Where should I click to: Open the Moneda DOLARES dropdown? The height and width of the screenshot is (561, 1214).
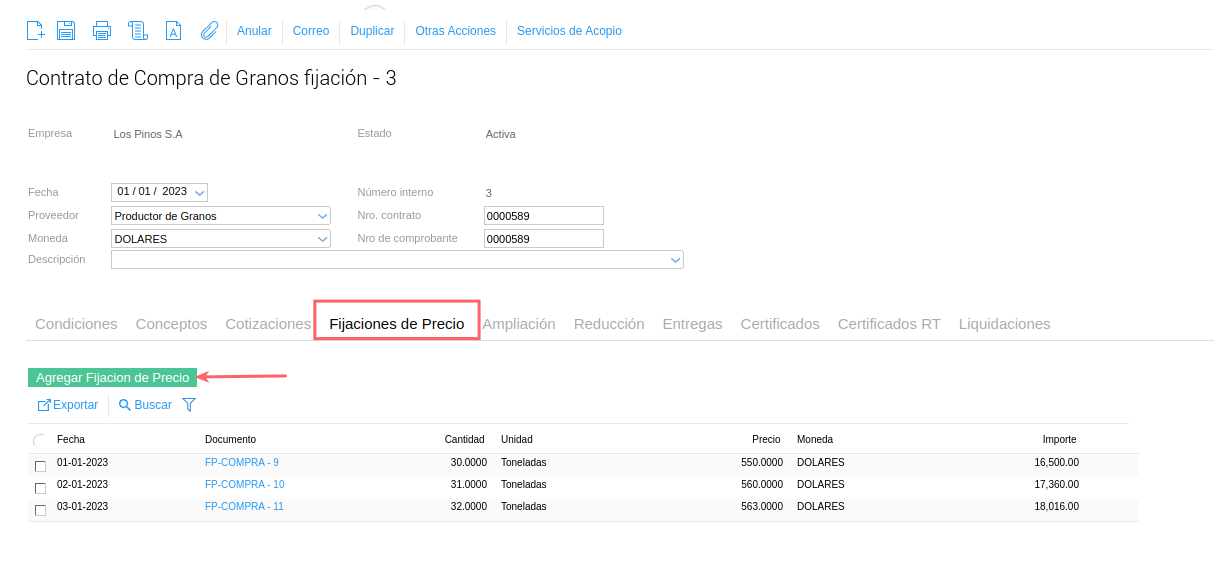(322, 238)
